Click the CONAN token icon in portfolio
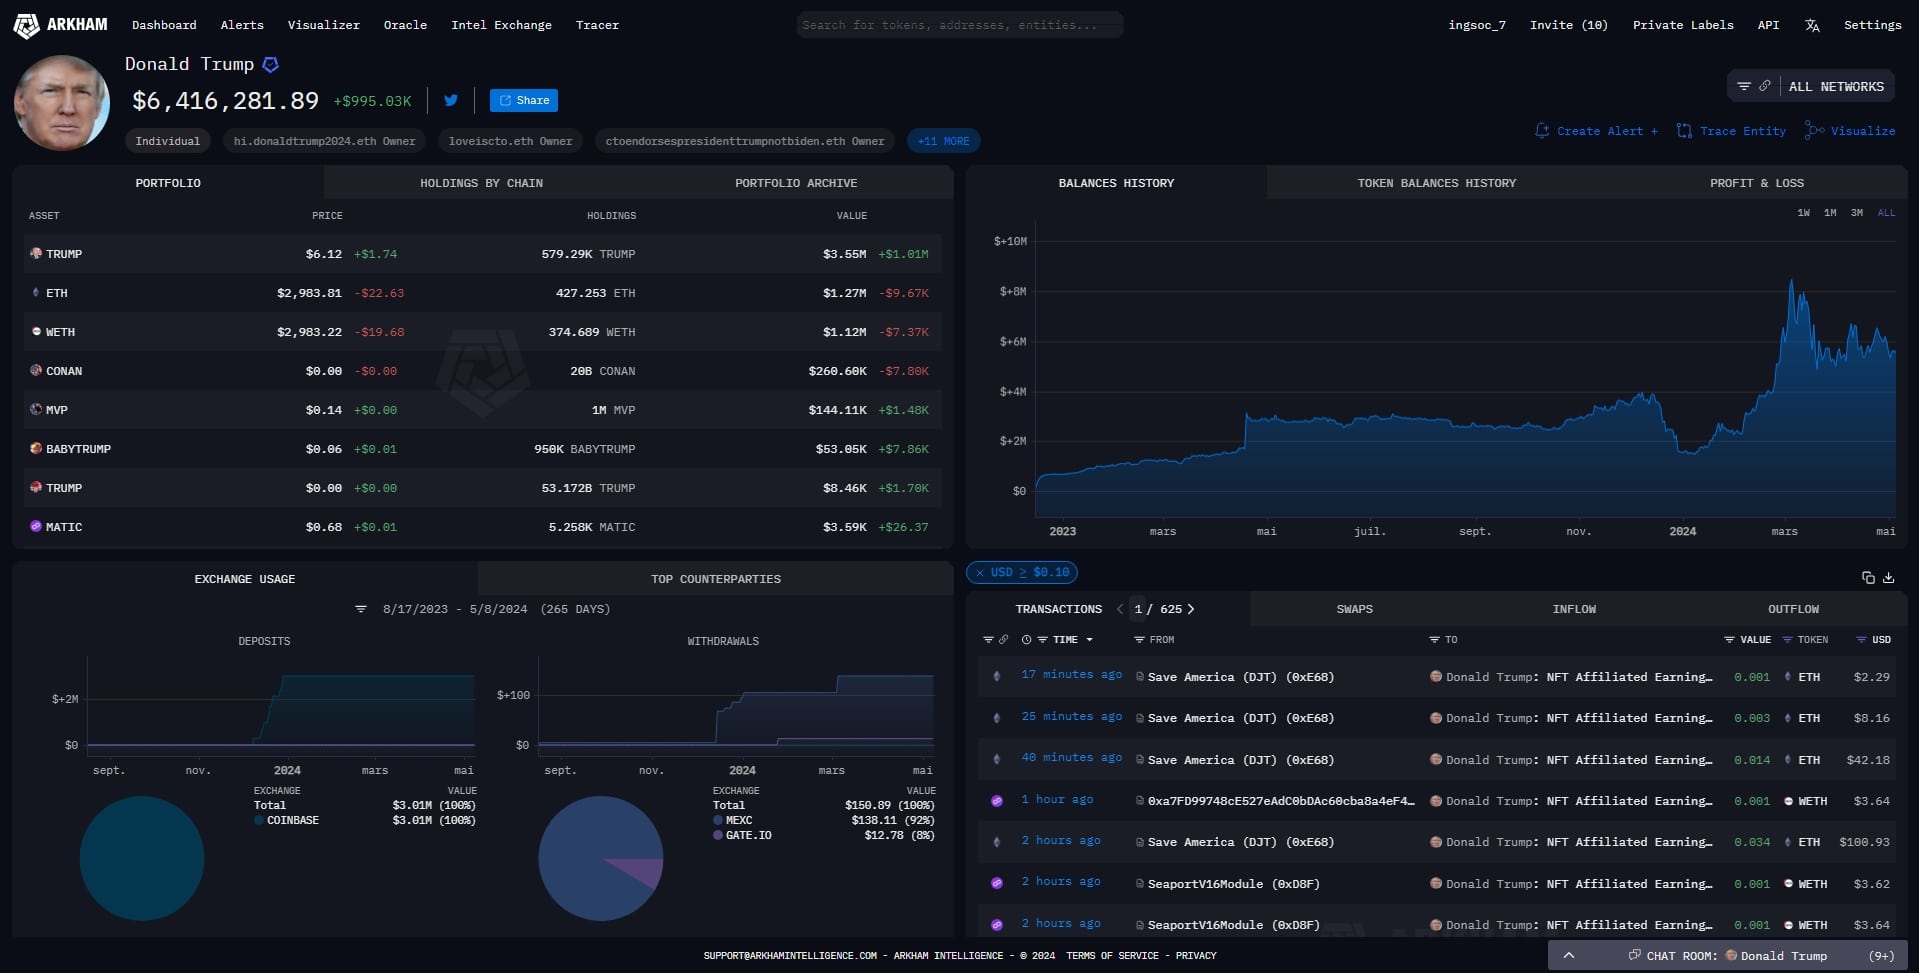The height and width of the screenshot is (973, 1919). pyautogui.click(x=36, y=370)
